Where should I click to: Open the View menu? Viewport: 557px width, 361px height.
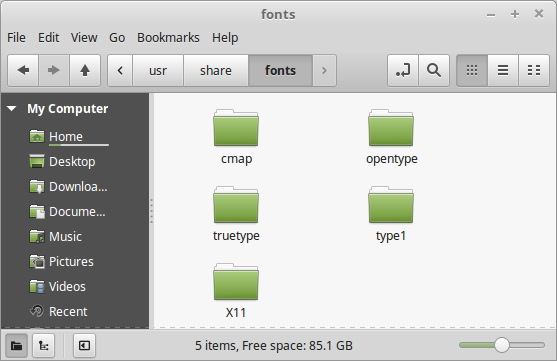[84, 37]
